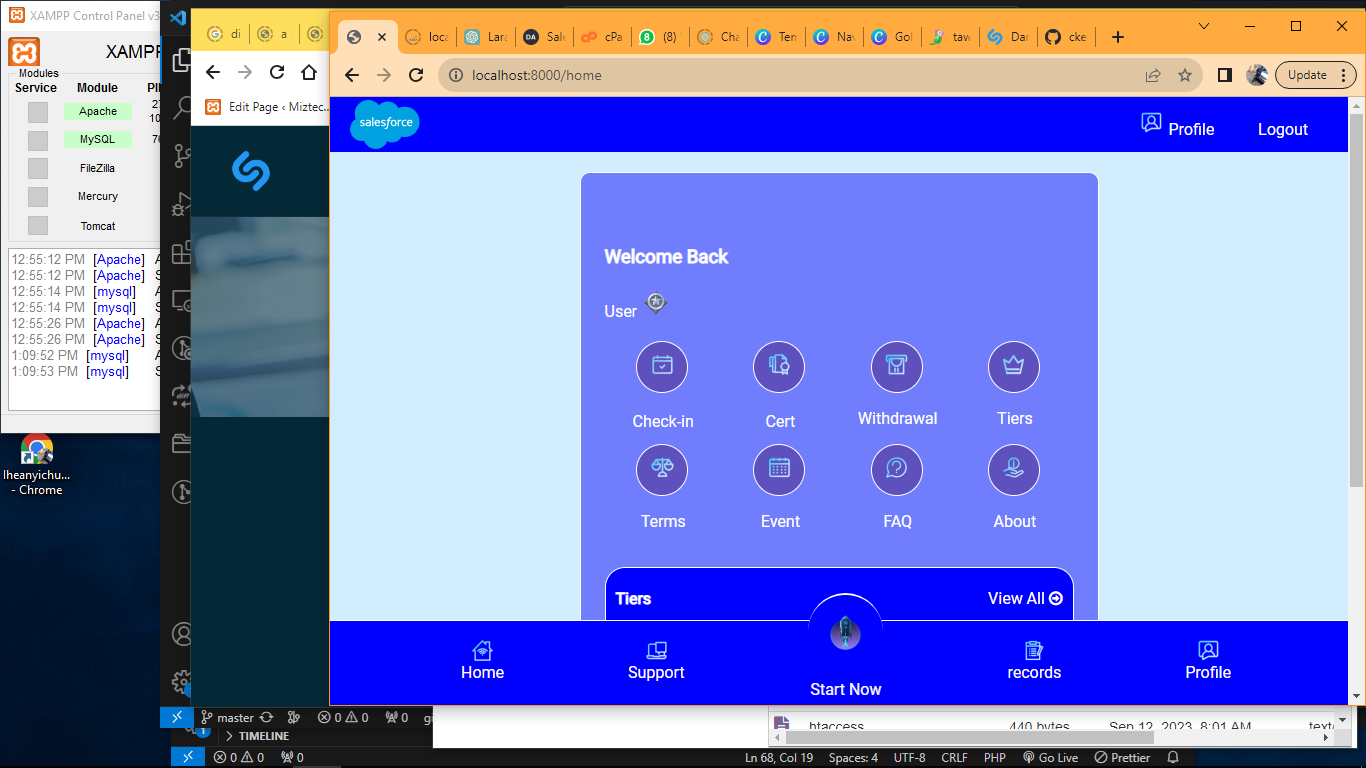Open the Withdrawal icon
1366x768 pixels.
pyautogui.click(x=897, y=367)
